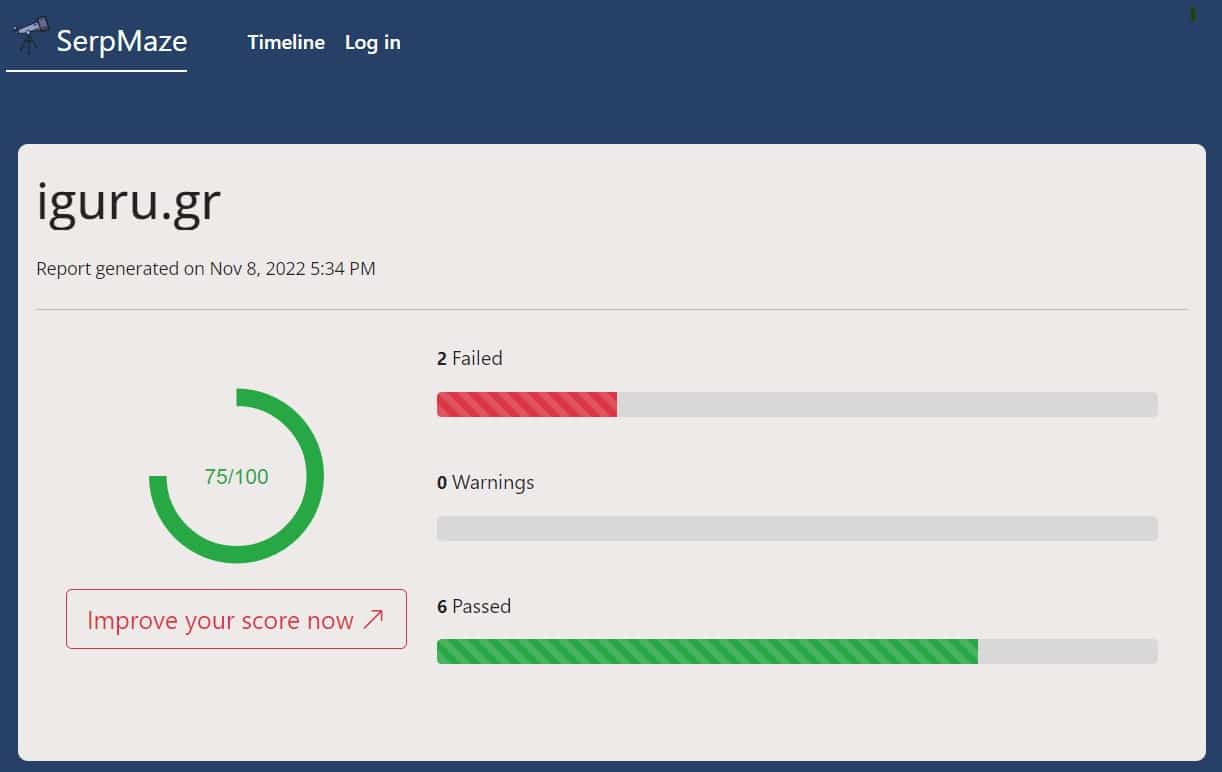Image resolution: width=1222 pixels, height=772 pixels.
Task: Open the Timeline page
Action: coord(286,42)
